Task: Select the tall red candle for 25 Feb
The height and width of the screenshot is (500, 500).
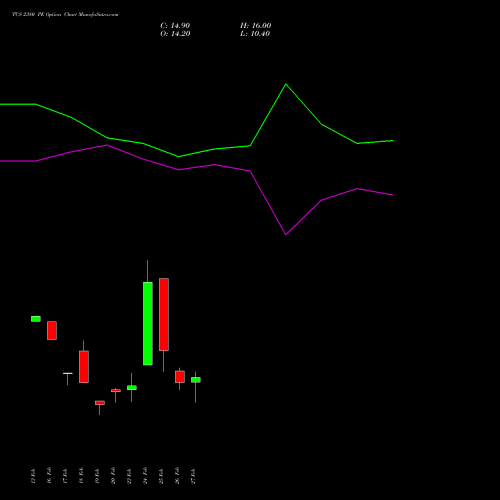Action: point(164,314)
